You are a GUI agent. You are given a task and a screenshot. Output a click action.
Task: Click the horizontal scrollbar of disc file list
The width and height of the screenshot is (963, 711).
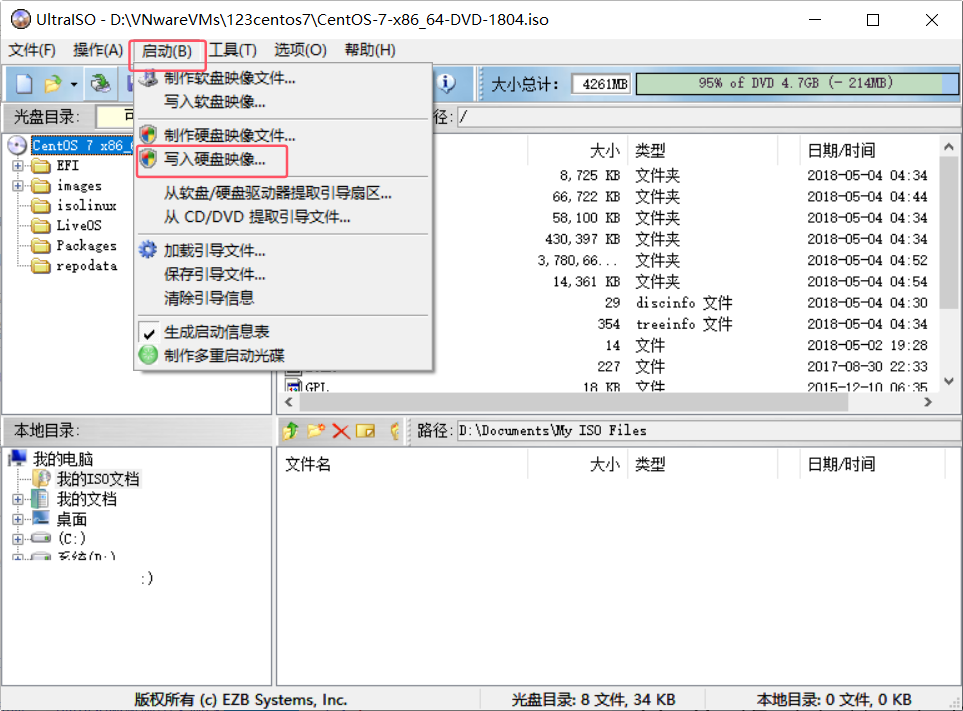click(574, 402)
